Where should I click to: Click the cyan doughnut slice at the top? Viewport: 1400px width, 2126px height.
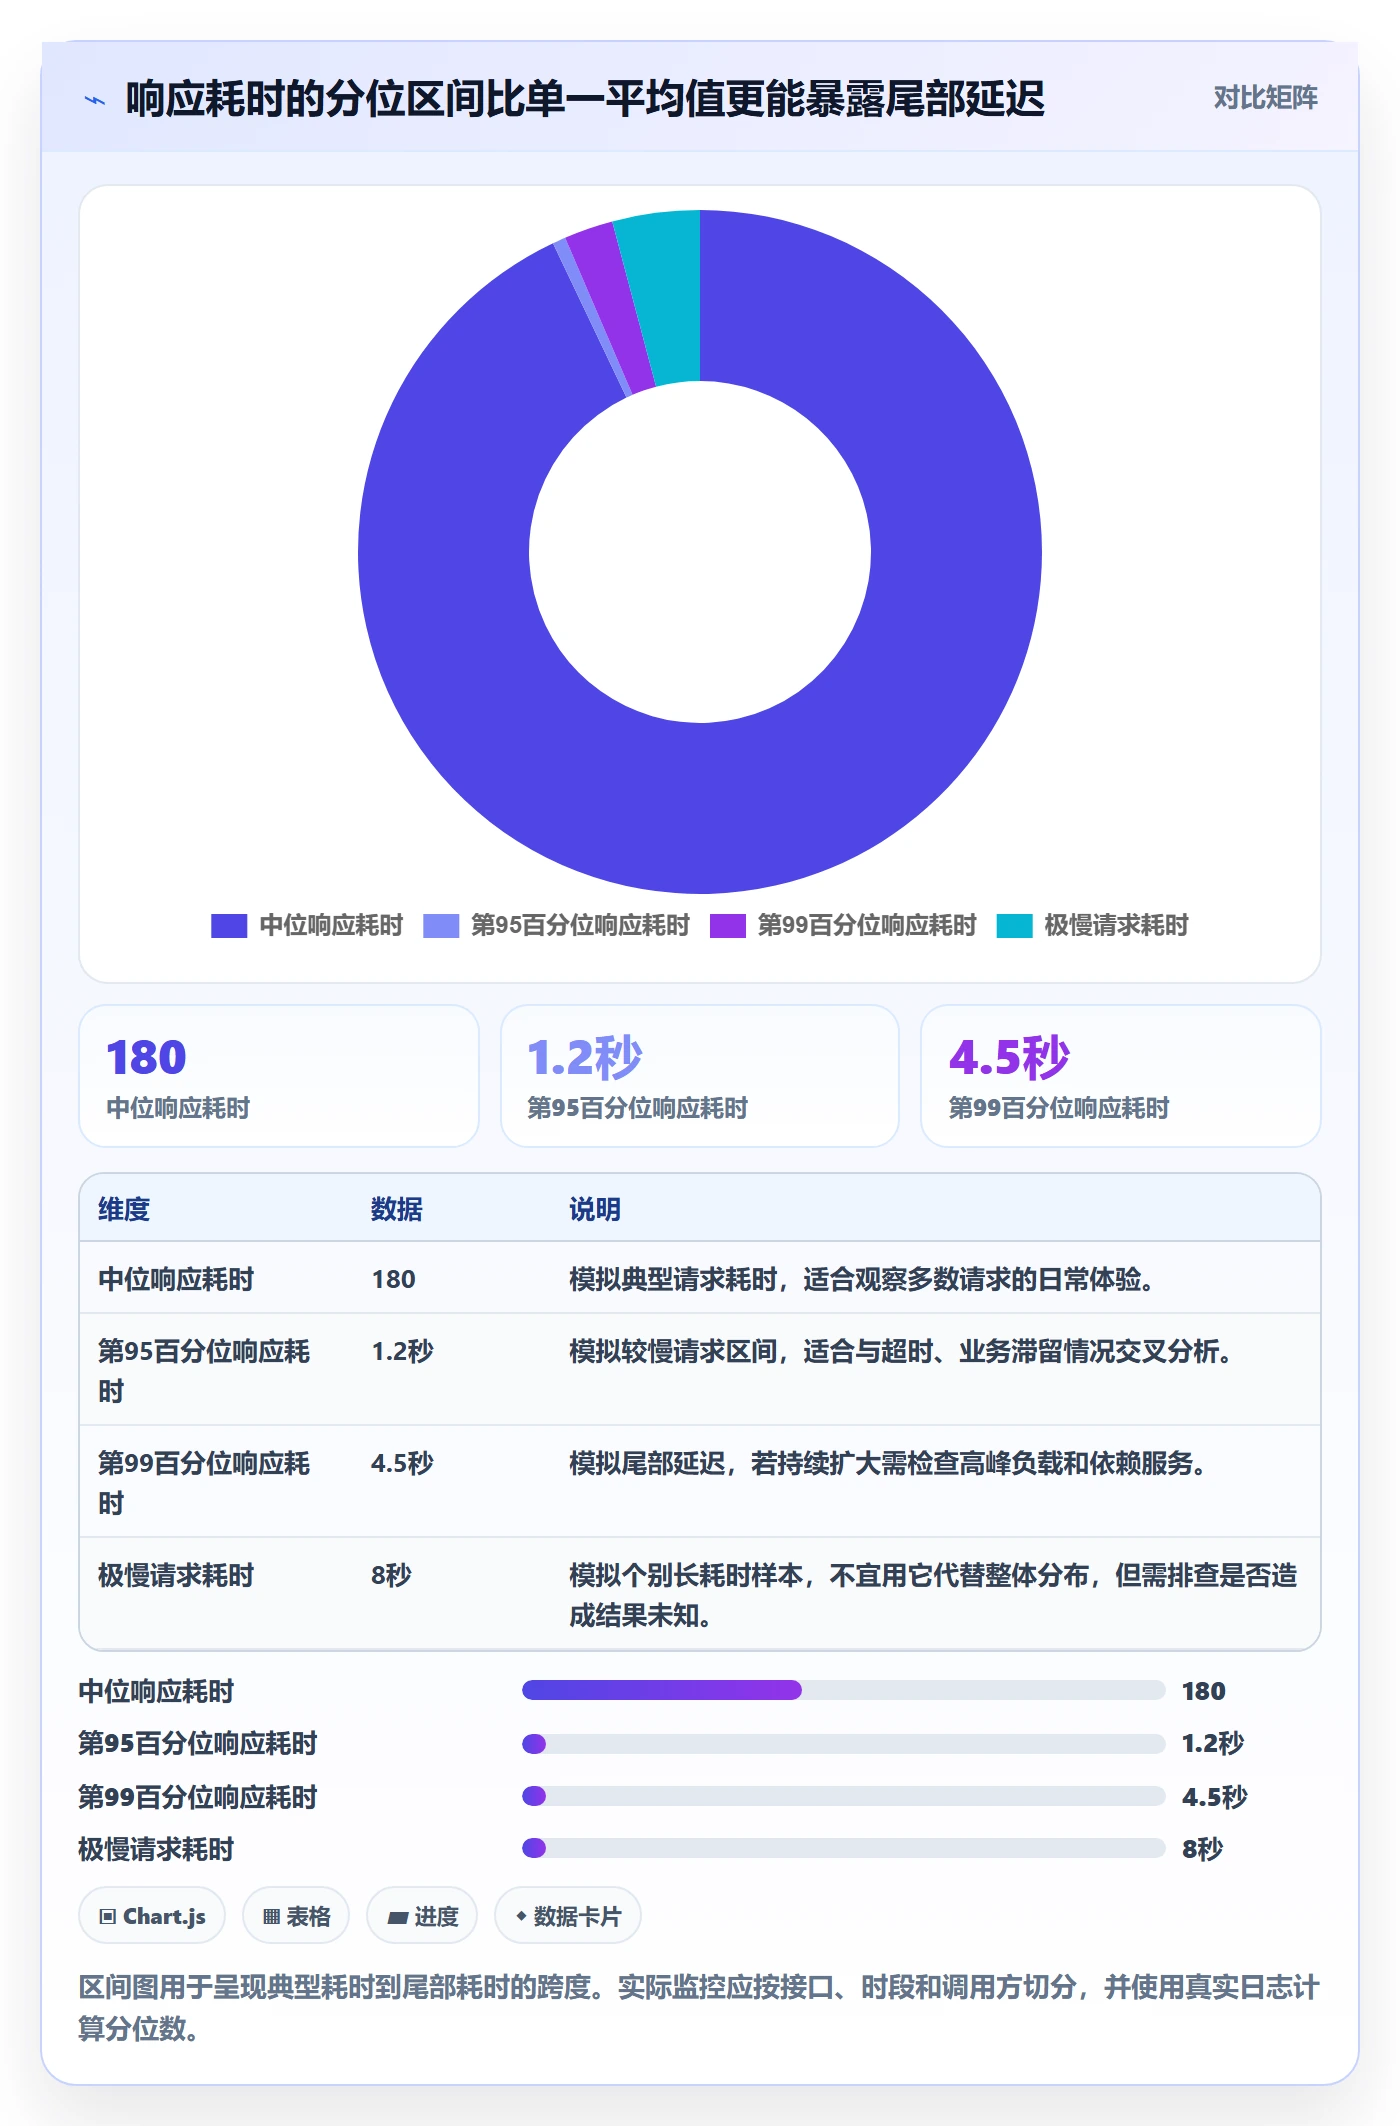click(662, 296)
